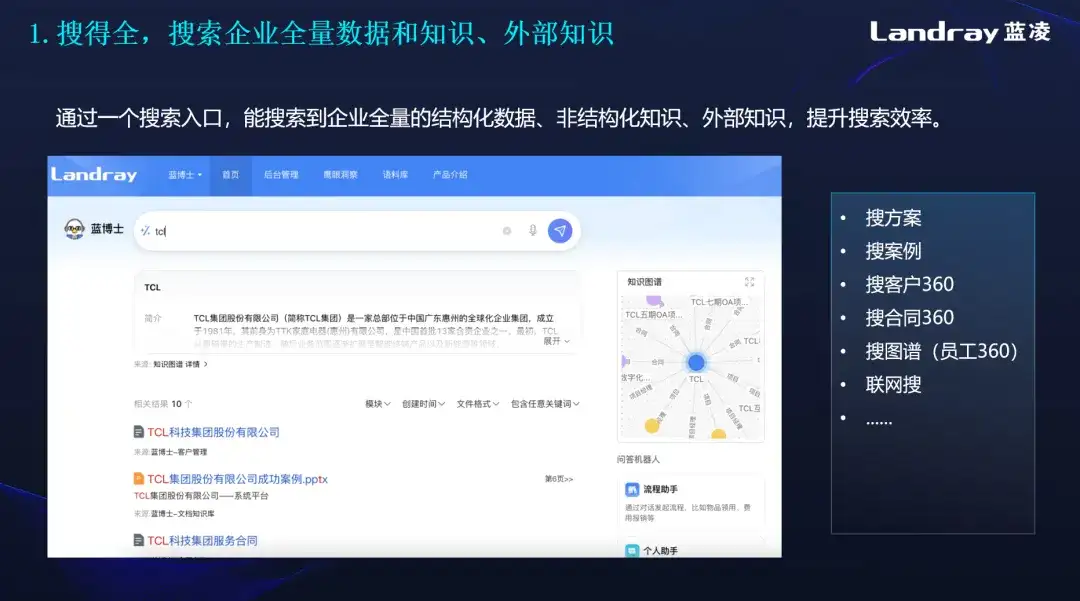Click the magic wand icon in the search box
Screen dimensions: 1080x601
[145, 231]
